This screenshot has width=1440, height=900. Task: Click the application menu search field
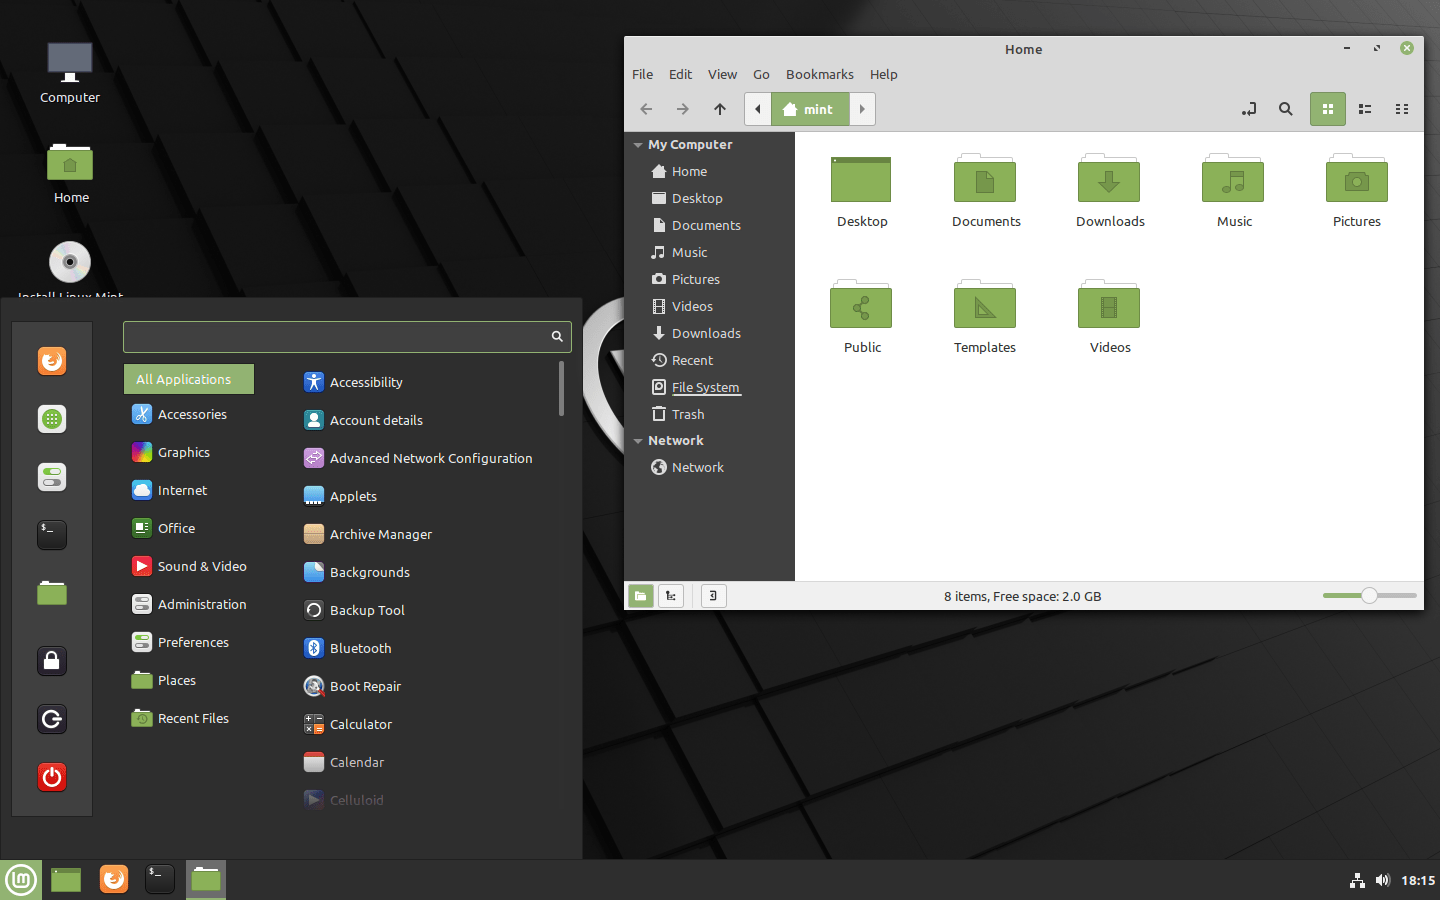[336, 337]
